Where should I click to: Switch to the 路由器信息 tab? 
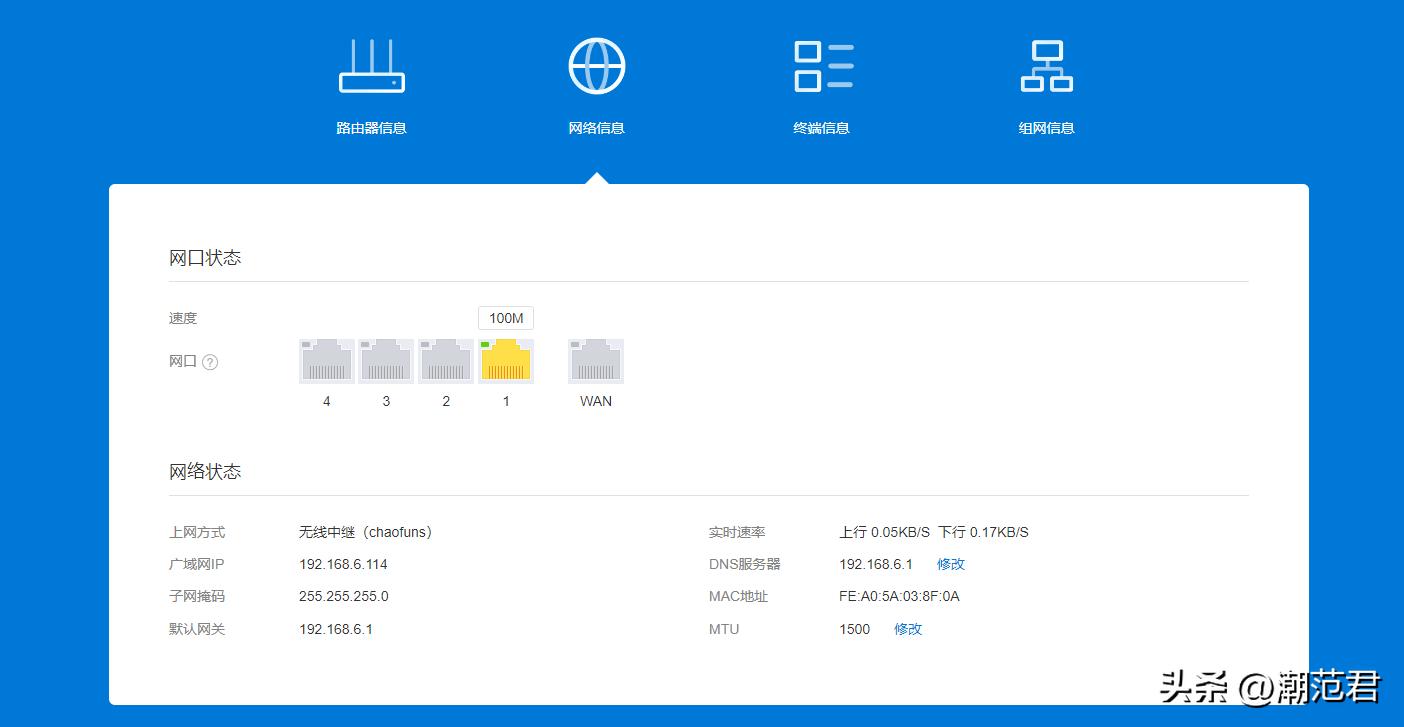click(x=371, y=128)
